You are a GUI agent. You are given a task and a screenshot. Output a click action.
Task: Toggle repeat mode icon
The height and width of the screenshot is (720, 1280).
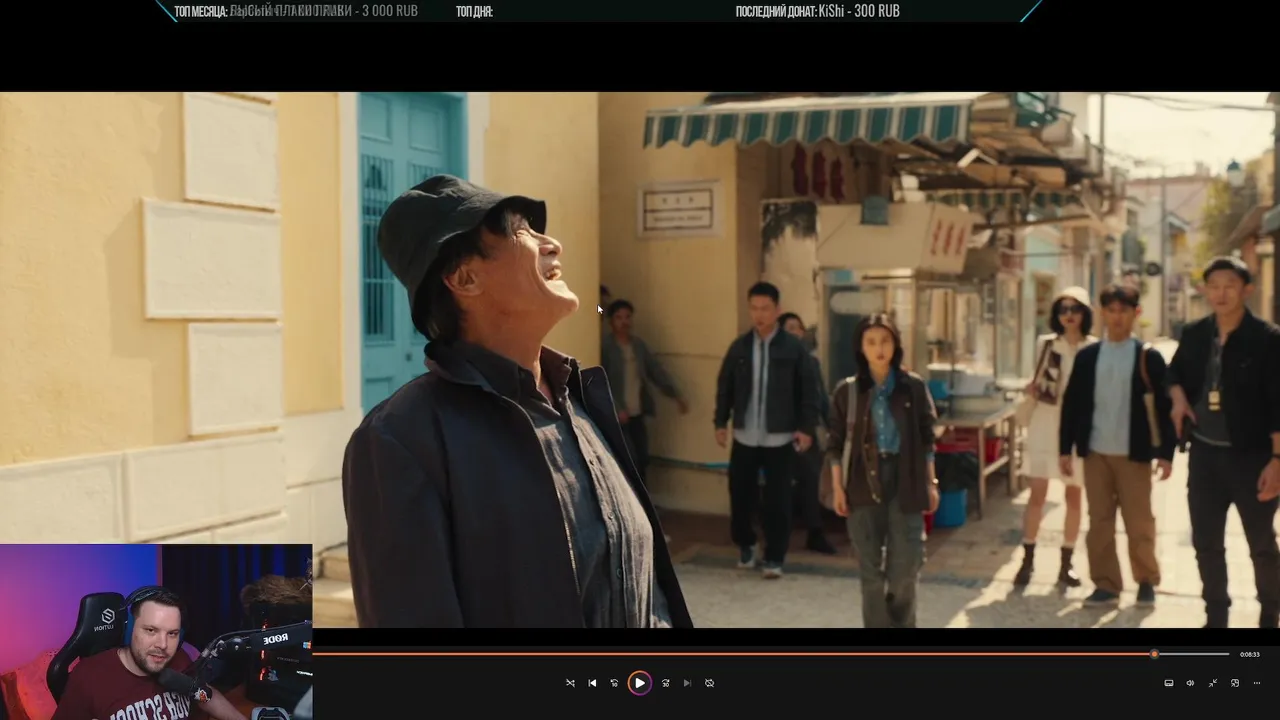click(x=709, y=683)
